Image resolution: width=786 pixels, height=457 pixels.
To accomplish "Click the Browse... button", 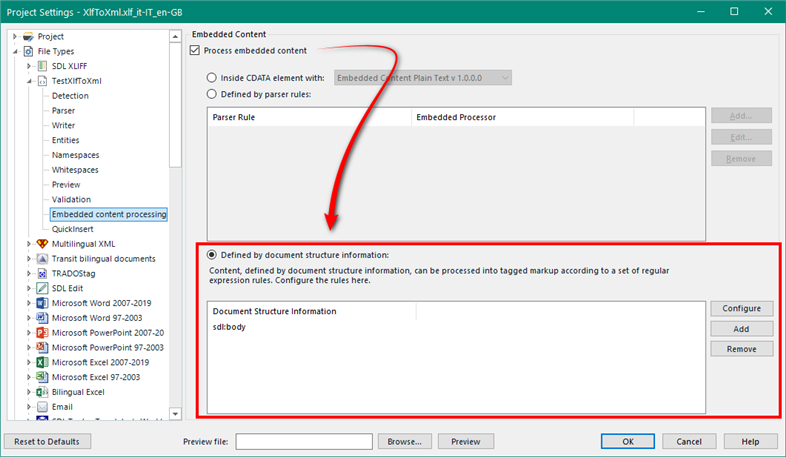I will (405, 441).
